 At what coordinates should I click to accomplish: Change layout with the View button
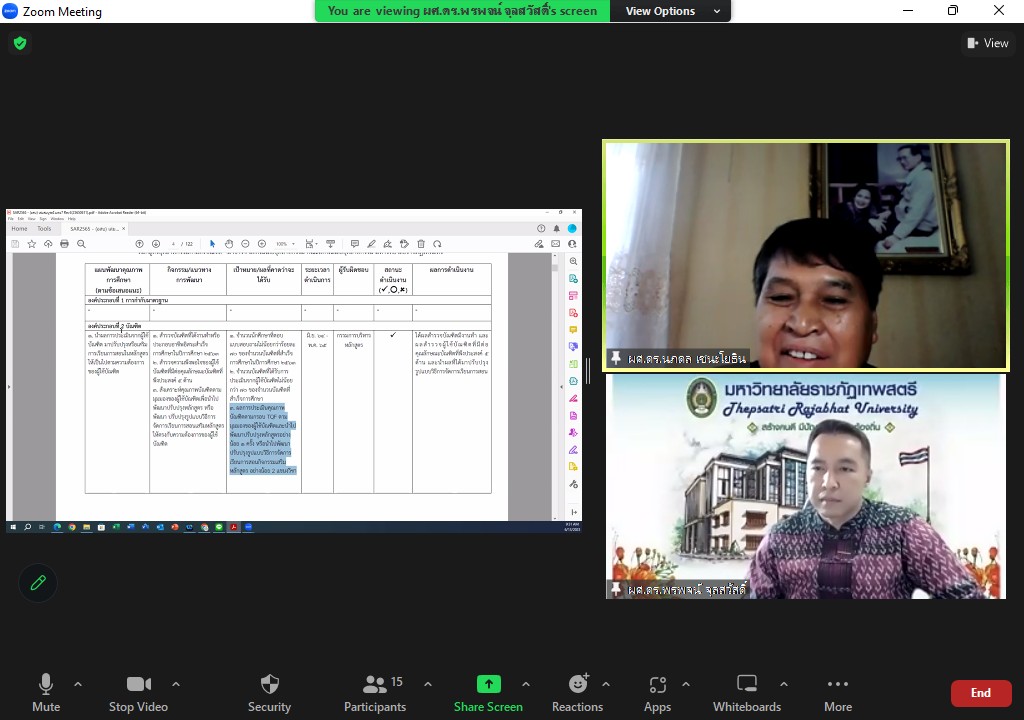pos(987,43)
